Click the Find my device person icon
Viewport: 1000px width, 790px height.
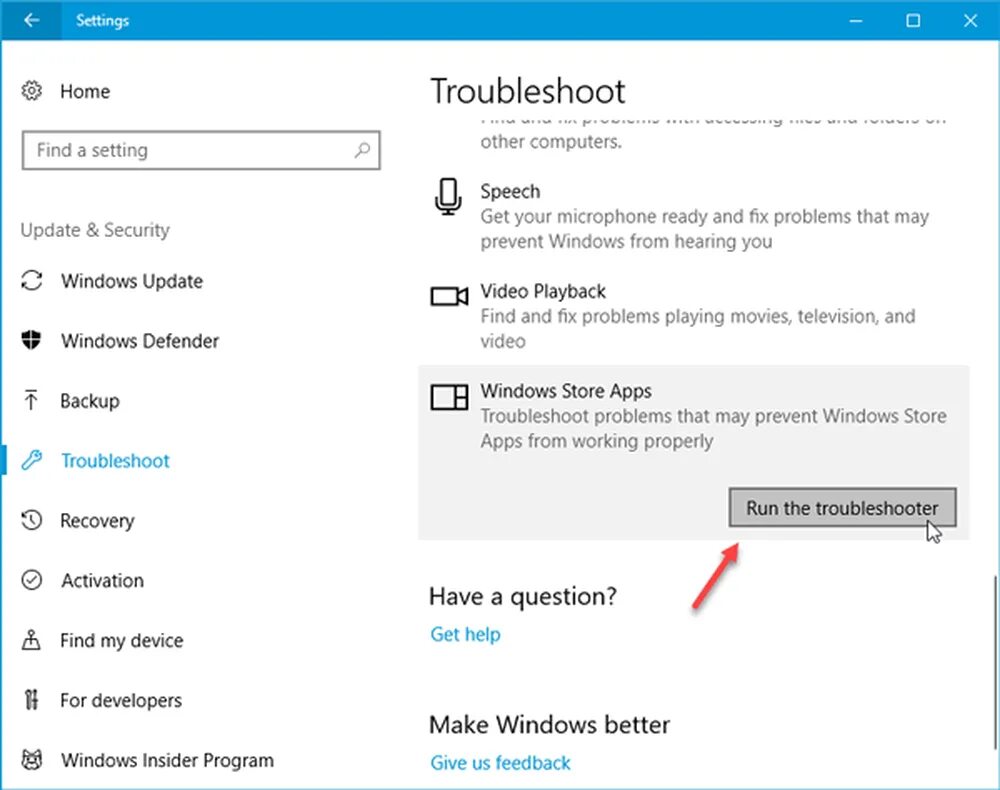click(x=31, y=640)
